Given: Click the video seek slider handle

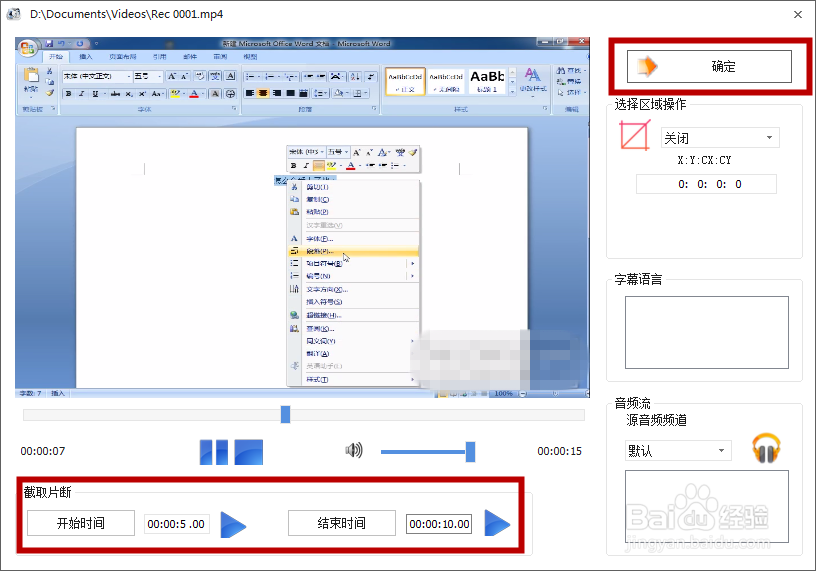Looking at the screenshot, I should pyautogui.click(x=285, y=414).
